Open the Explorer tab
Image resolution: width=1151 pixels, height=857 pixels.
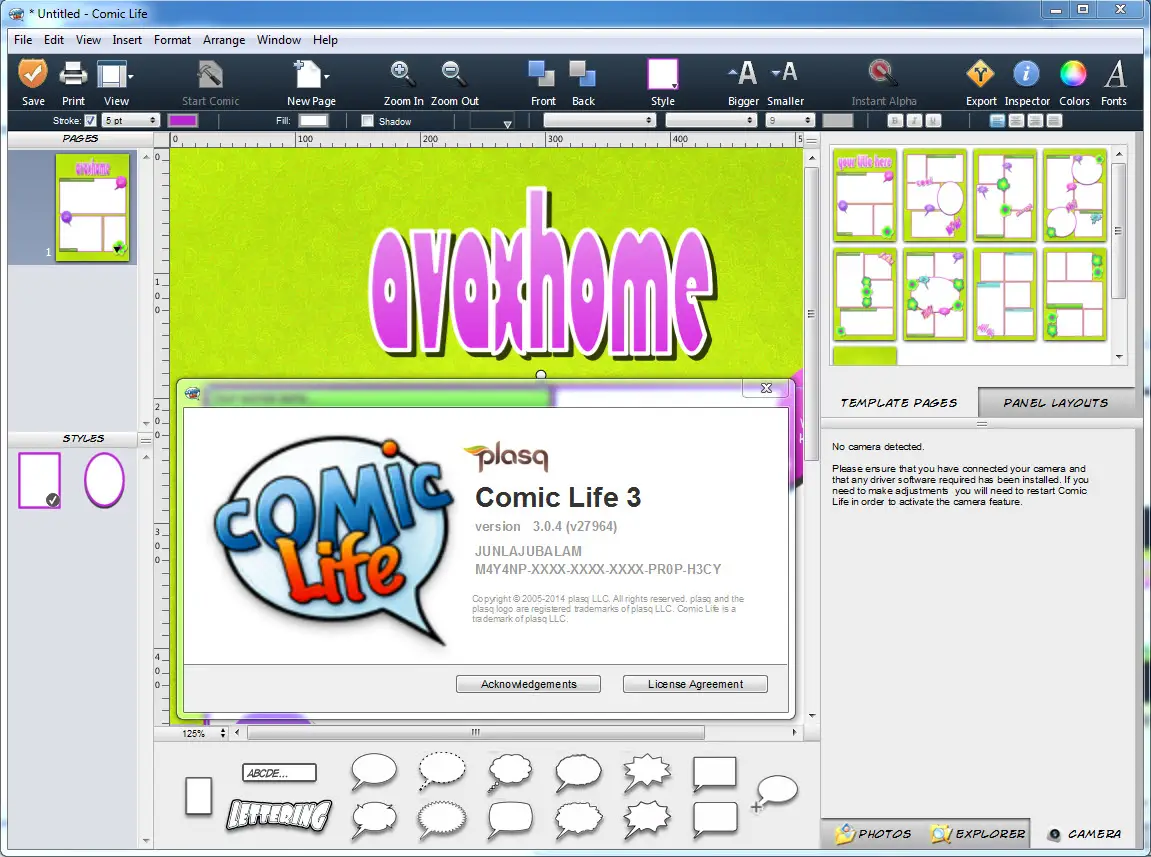(x=976, y=834)
